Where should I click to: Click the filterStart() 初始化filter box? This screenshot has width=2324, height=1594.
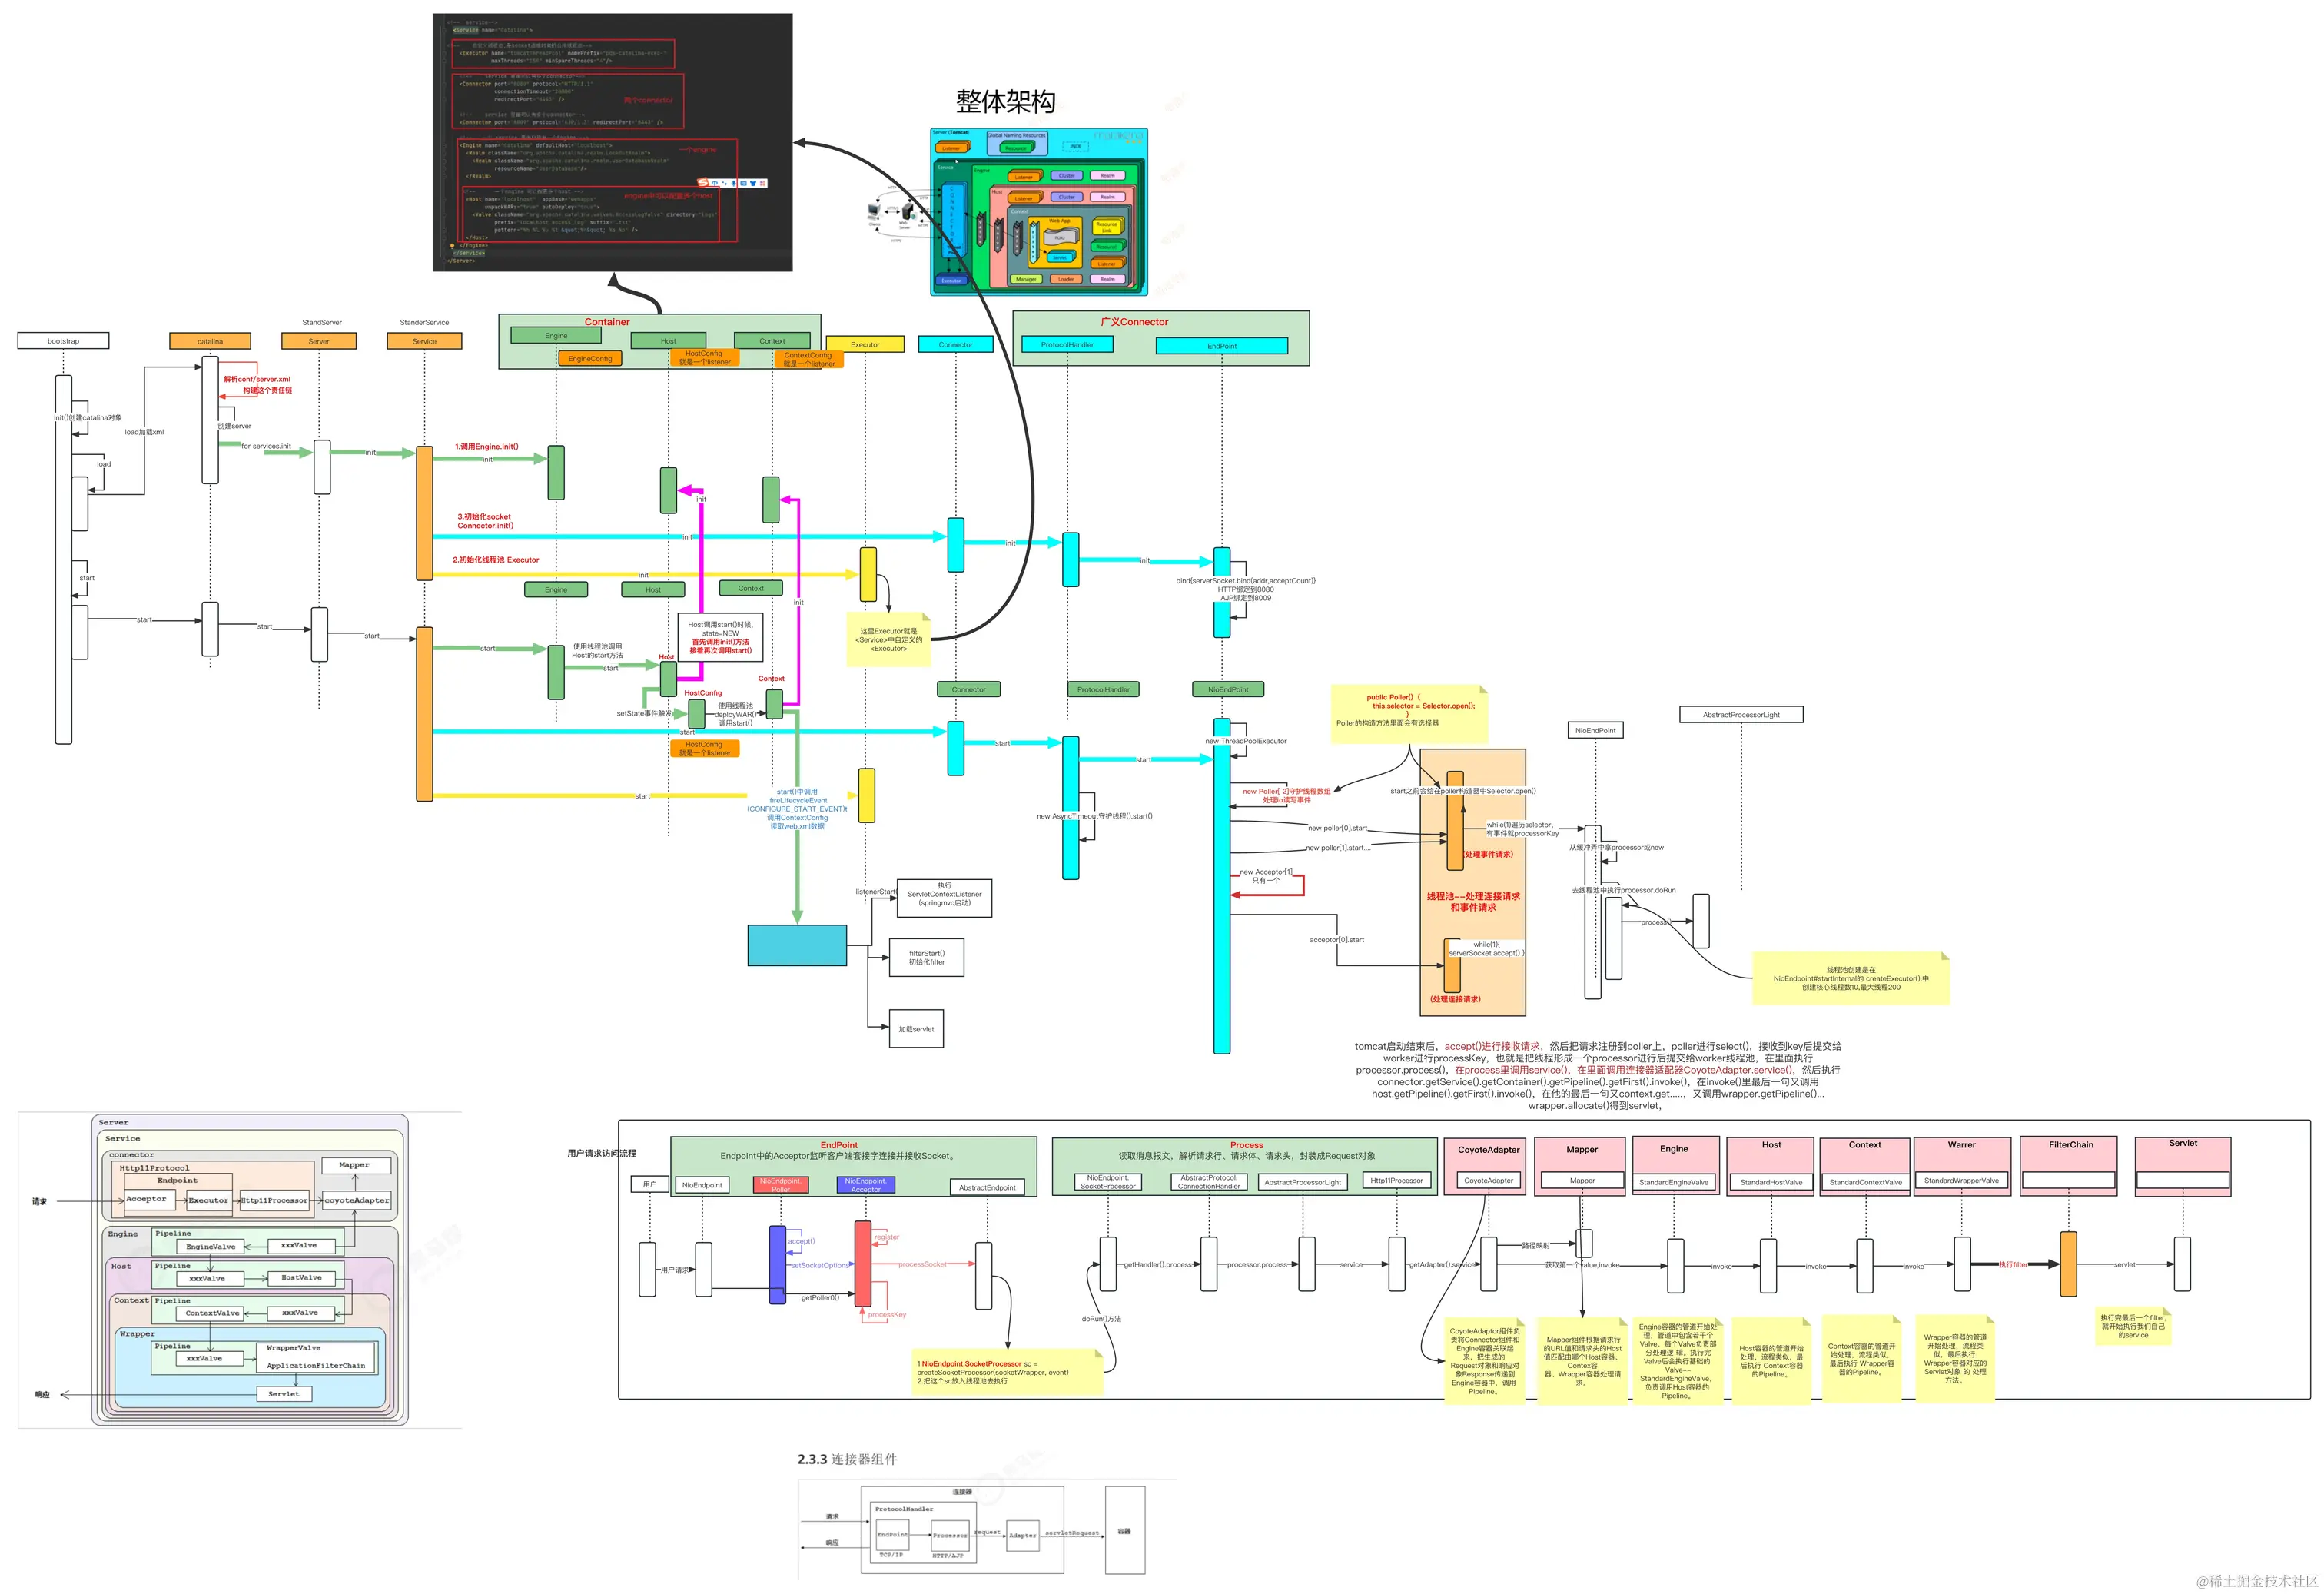926,958
